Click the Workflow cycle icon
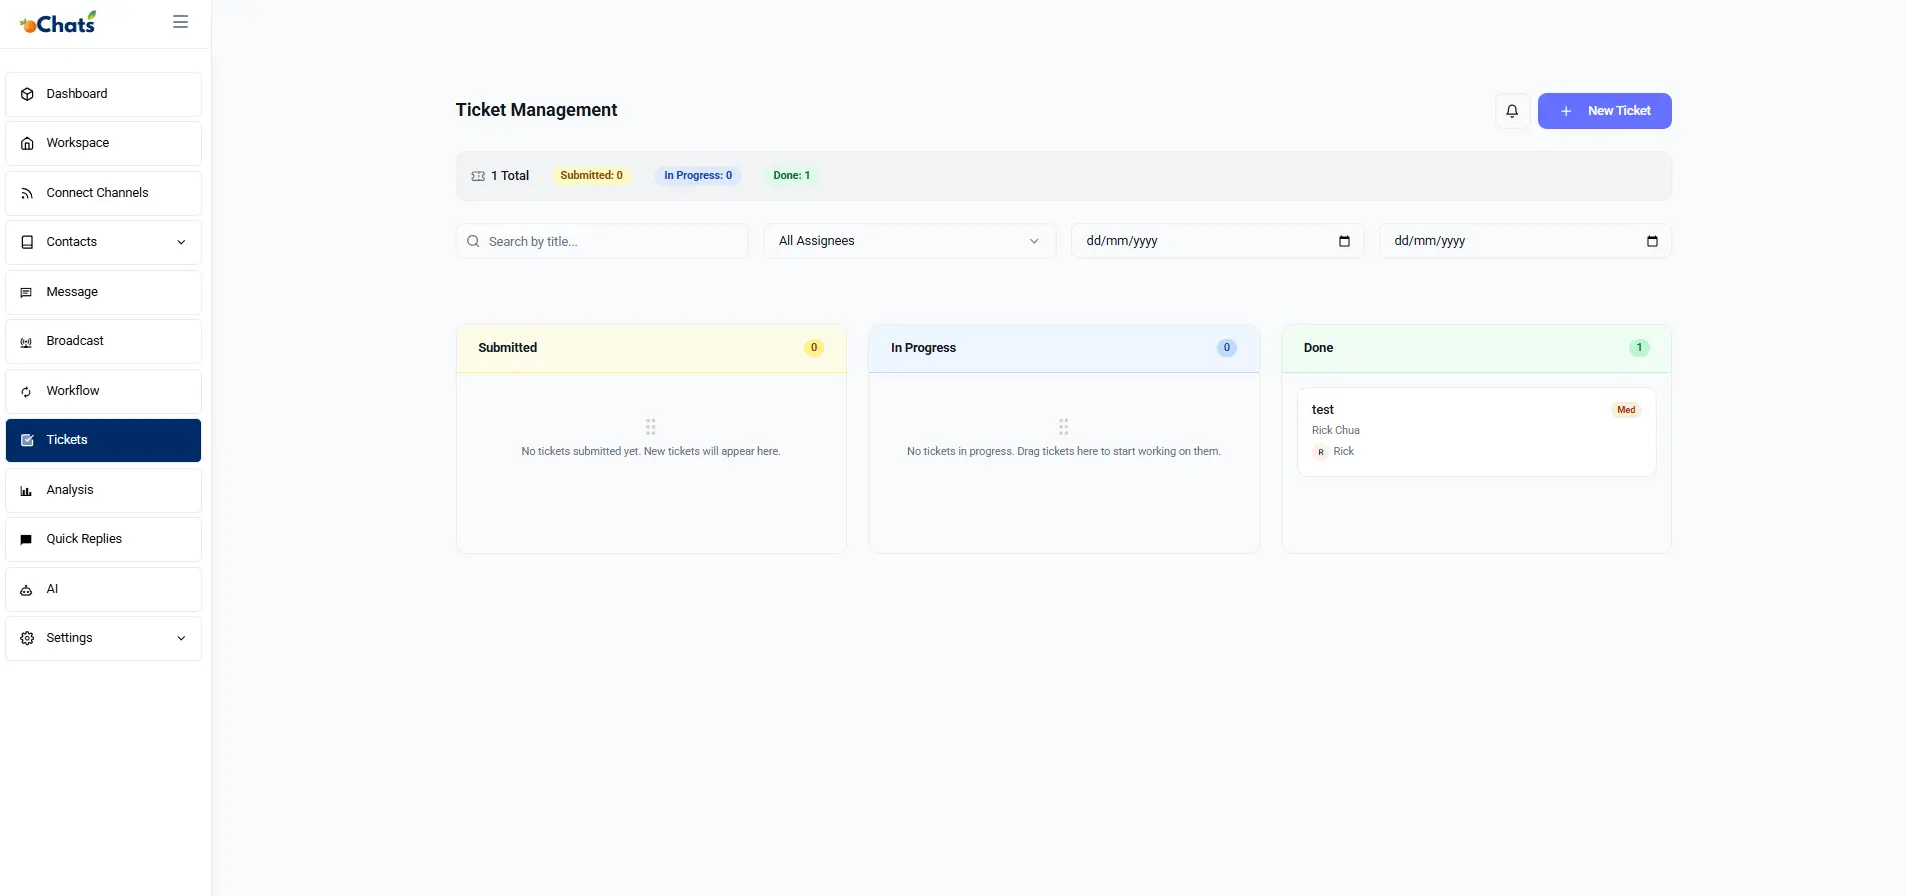The height and width of the screenshot is (896, 1907). click(27, 391)
